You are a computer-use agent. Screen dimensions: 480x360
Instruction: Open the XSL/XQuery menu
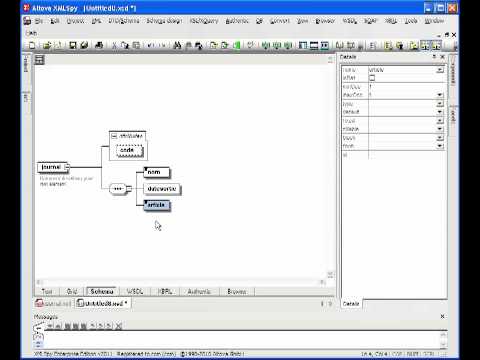[204, 21]
